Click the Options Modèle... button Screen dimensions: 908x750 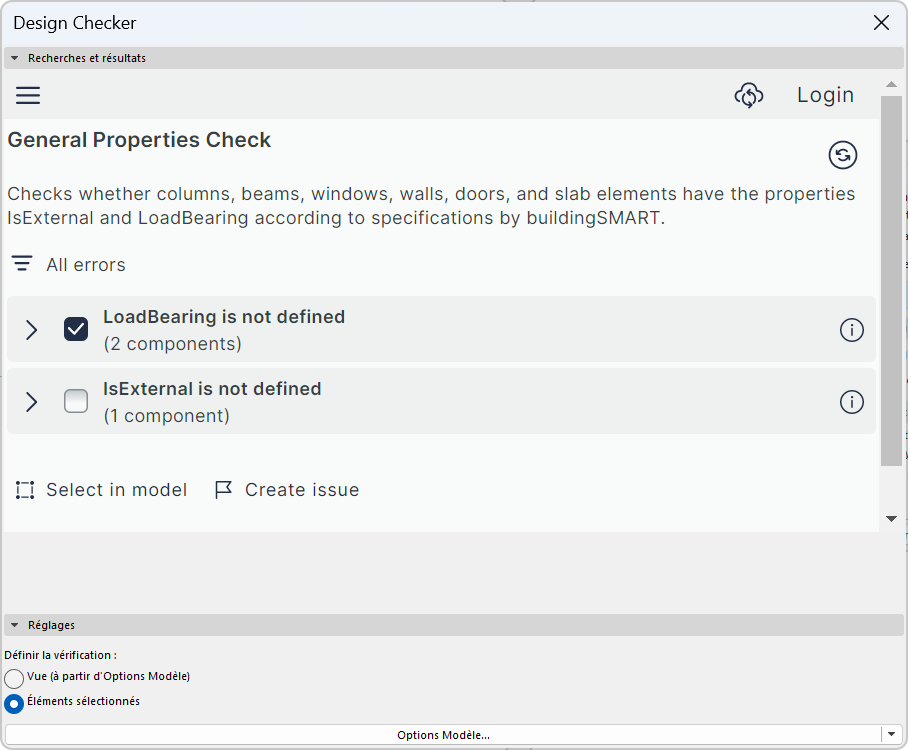(x=443, y=735)
